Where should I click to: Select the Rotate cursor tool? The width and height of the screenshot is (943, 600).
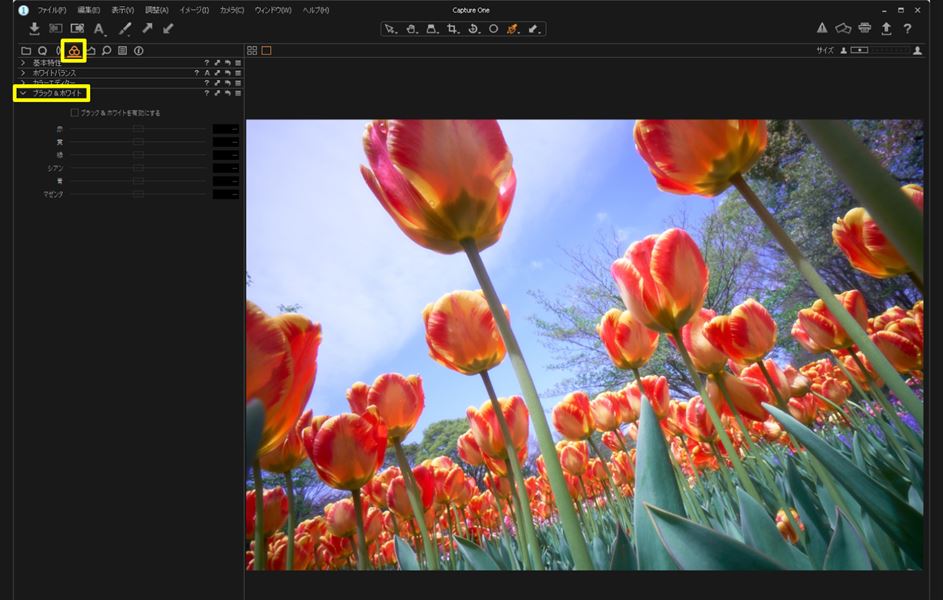pos(473,29)
